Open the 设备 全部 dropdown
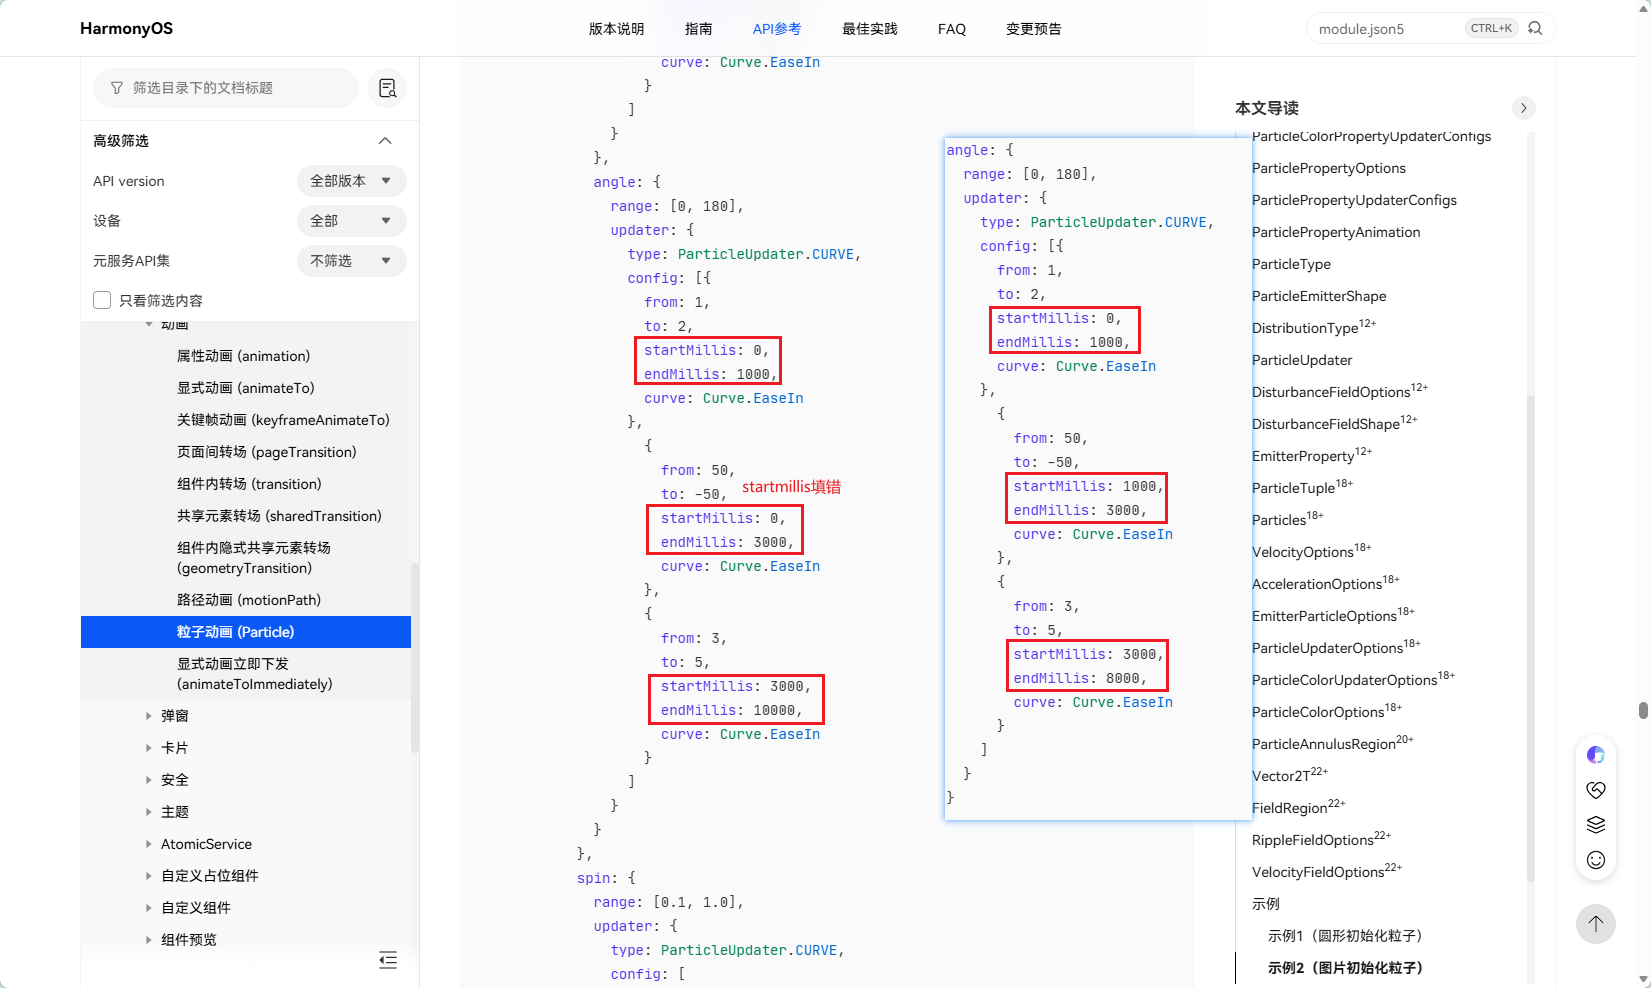This screenshot has width=1651, height=988. 352,221
